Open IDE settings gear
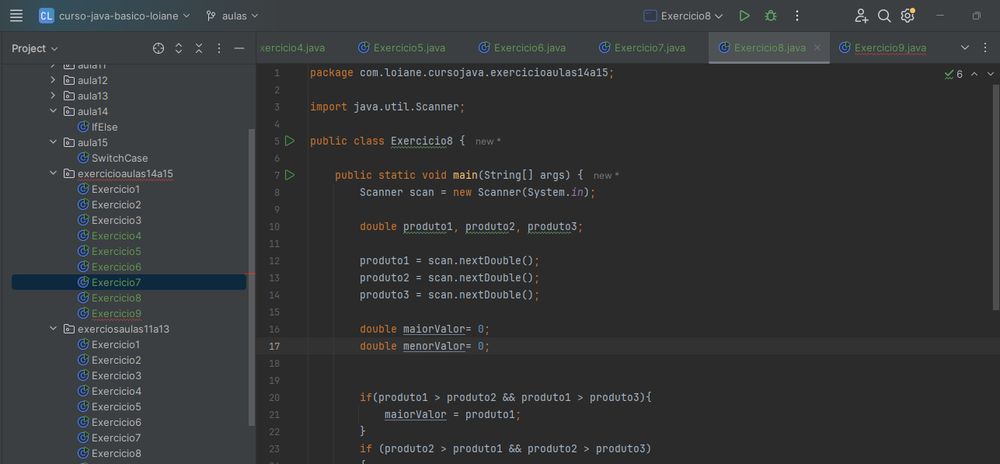Screen dimensions: 1000x464 [908, 16]
